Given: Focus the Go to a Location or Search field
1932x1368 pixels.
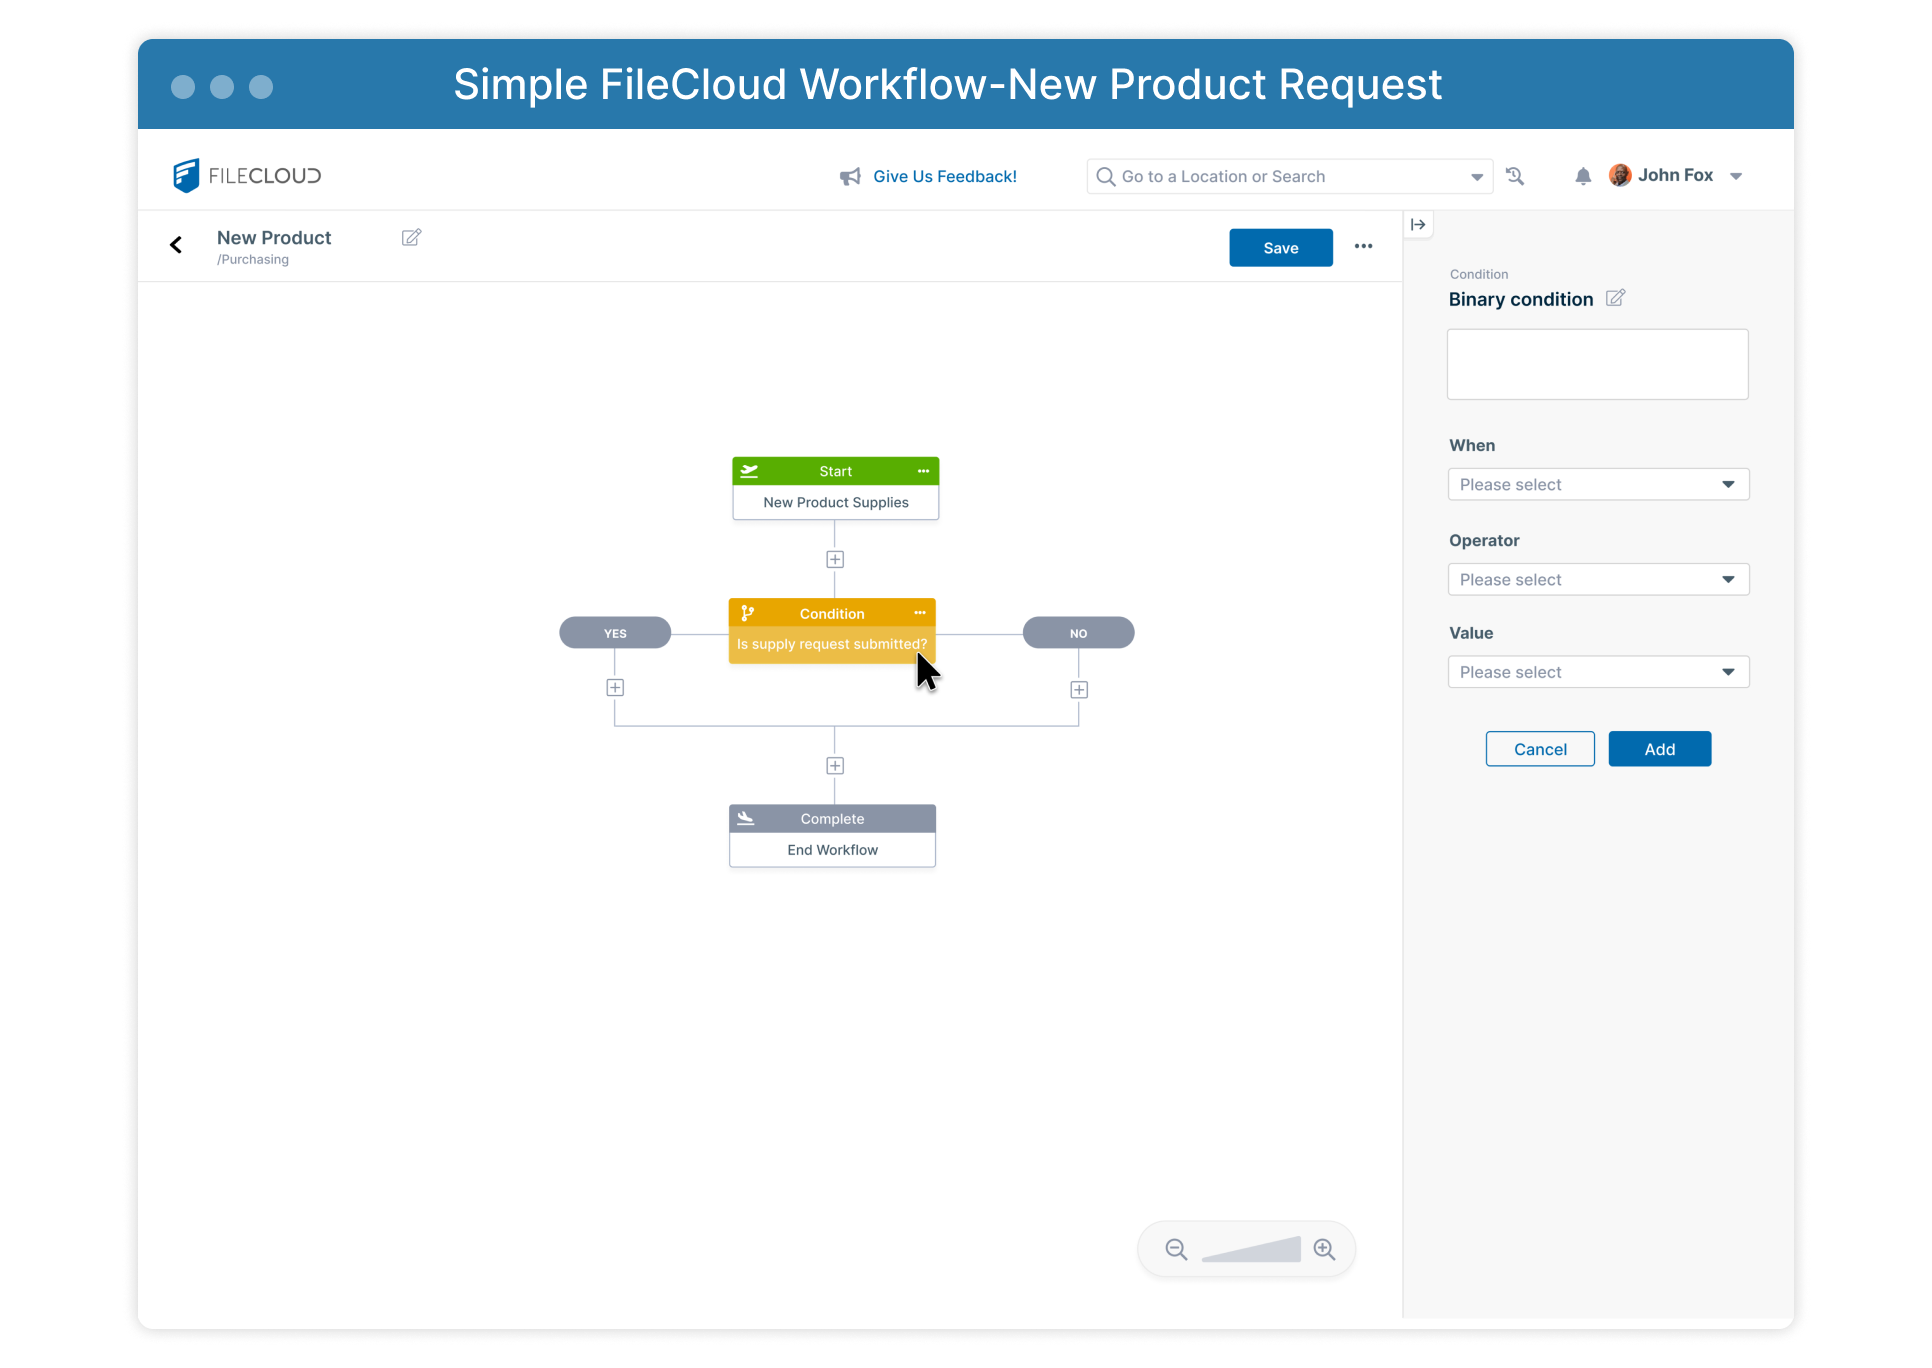Looking at the screenshot, I should (x=1288, y=177).
